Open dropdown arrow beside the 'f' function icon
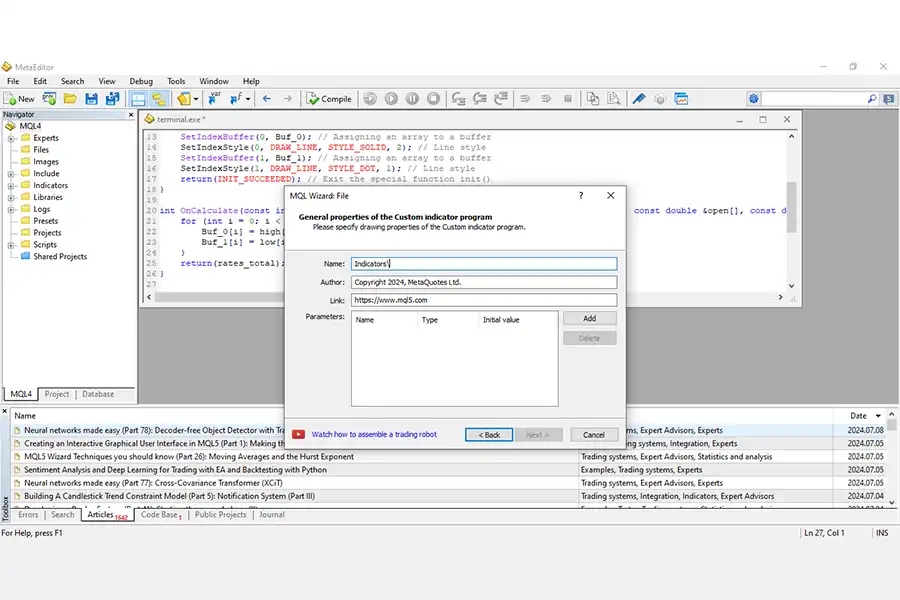The height and width of the screenshot is (600, 900). tap(247, 99)
